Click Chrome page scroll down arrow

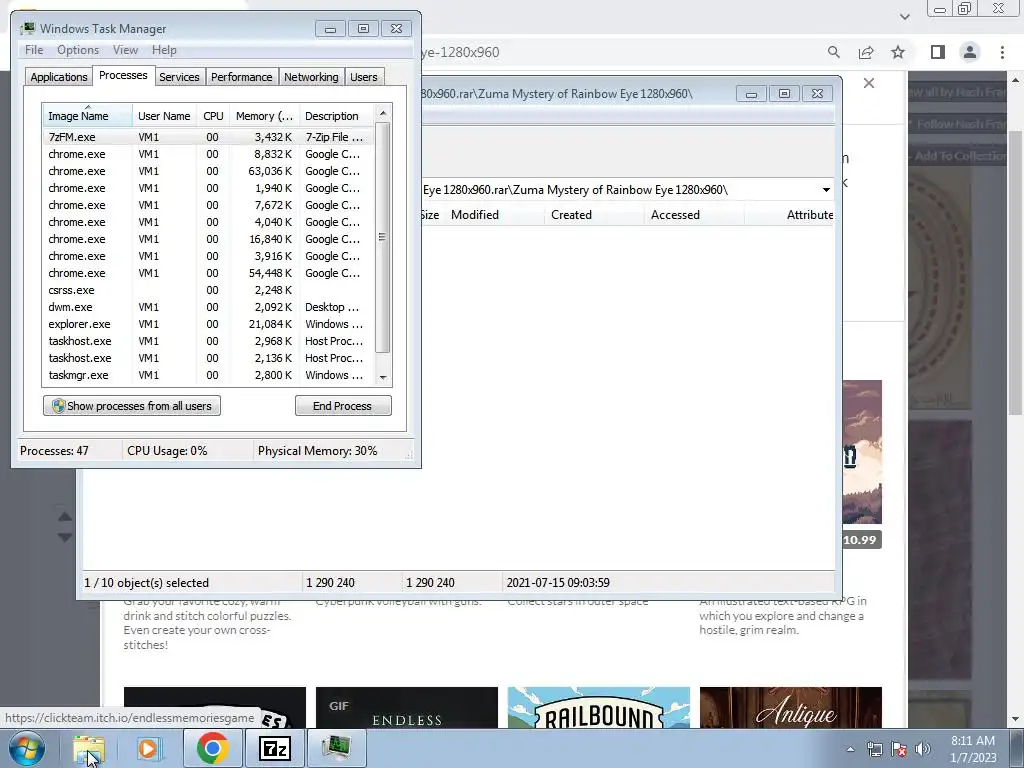point(1015,719)
